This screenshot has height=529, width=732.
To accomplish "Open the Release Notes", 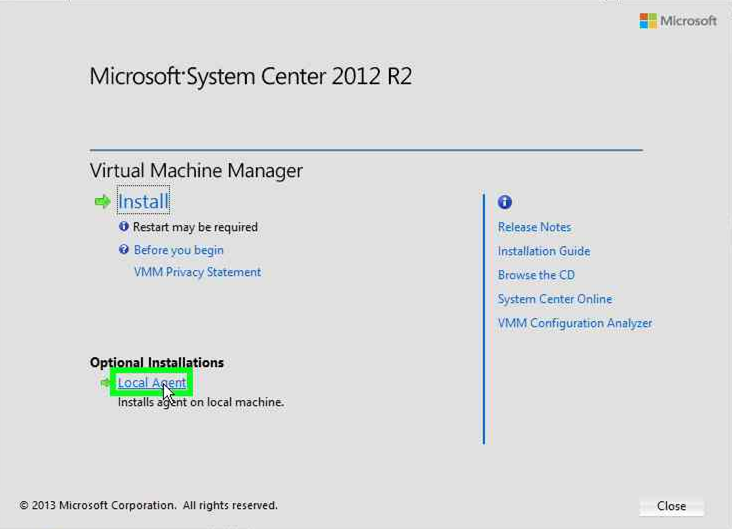I will (534, 227).
